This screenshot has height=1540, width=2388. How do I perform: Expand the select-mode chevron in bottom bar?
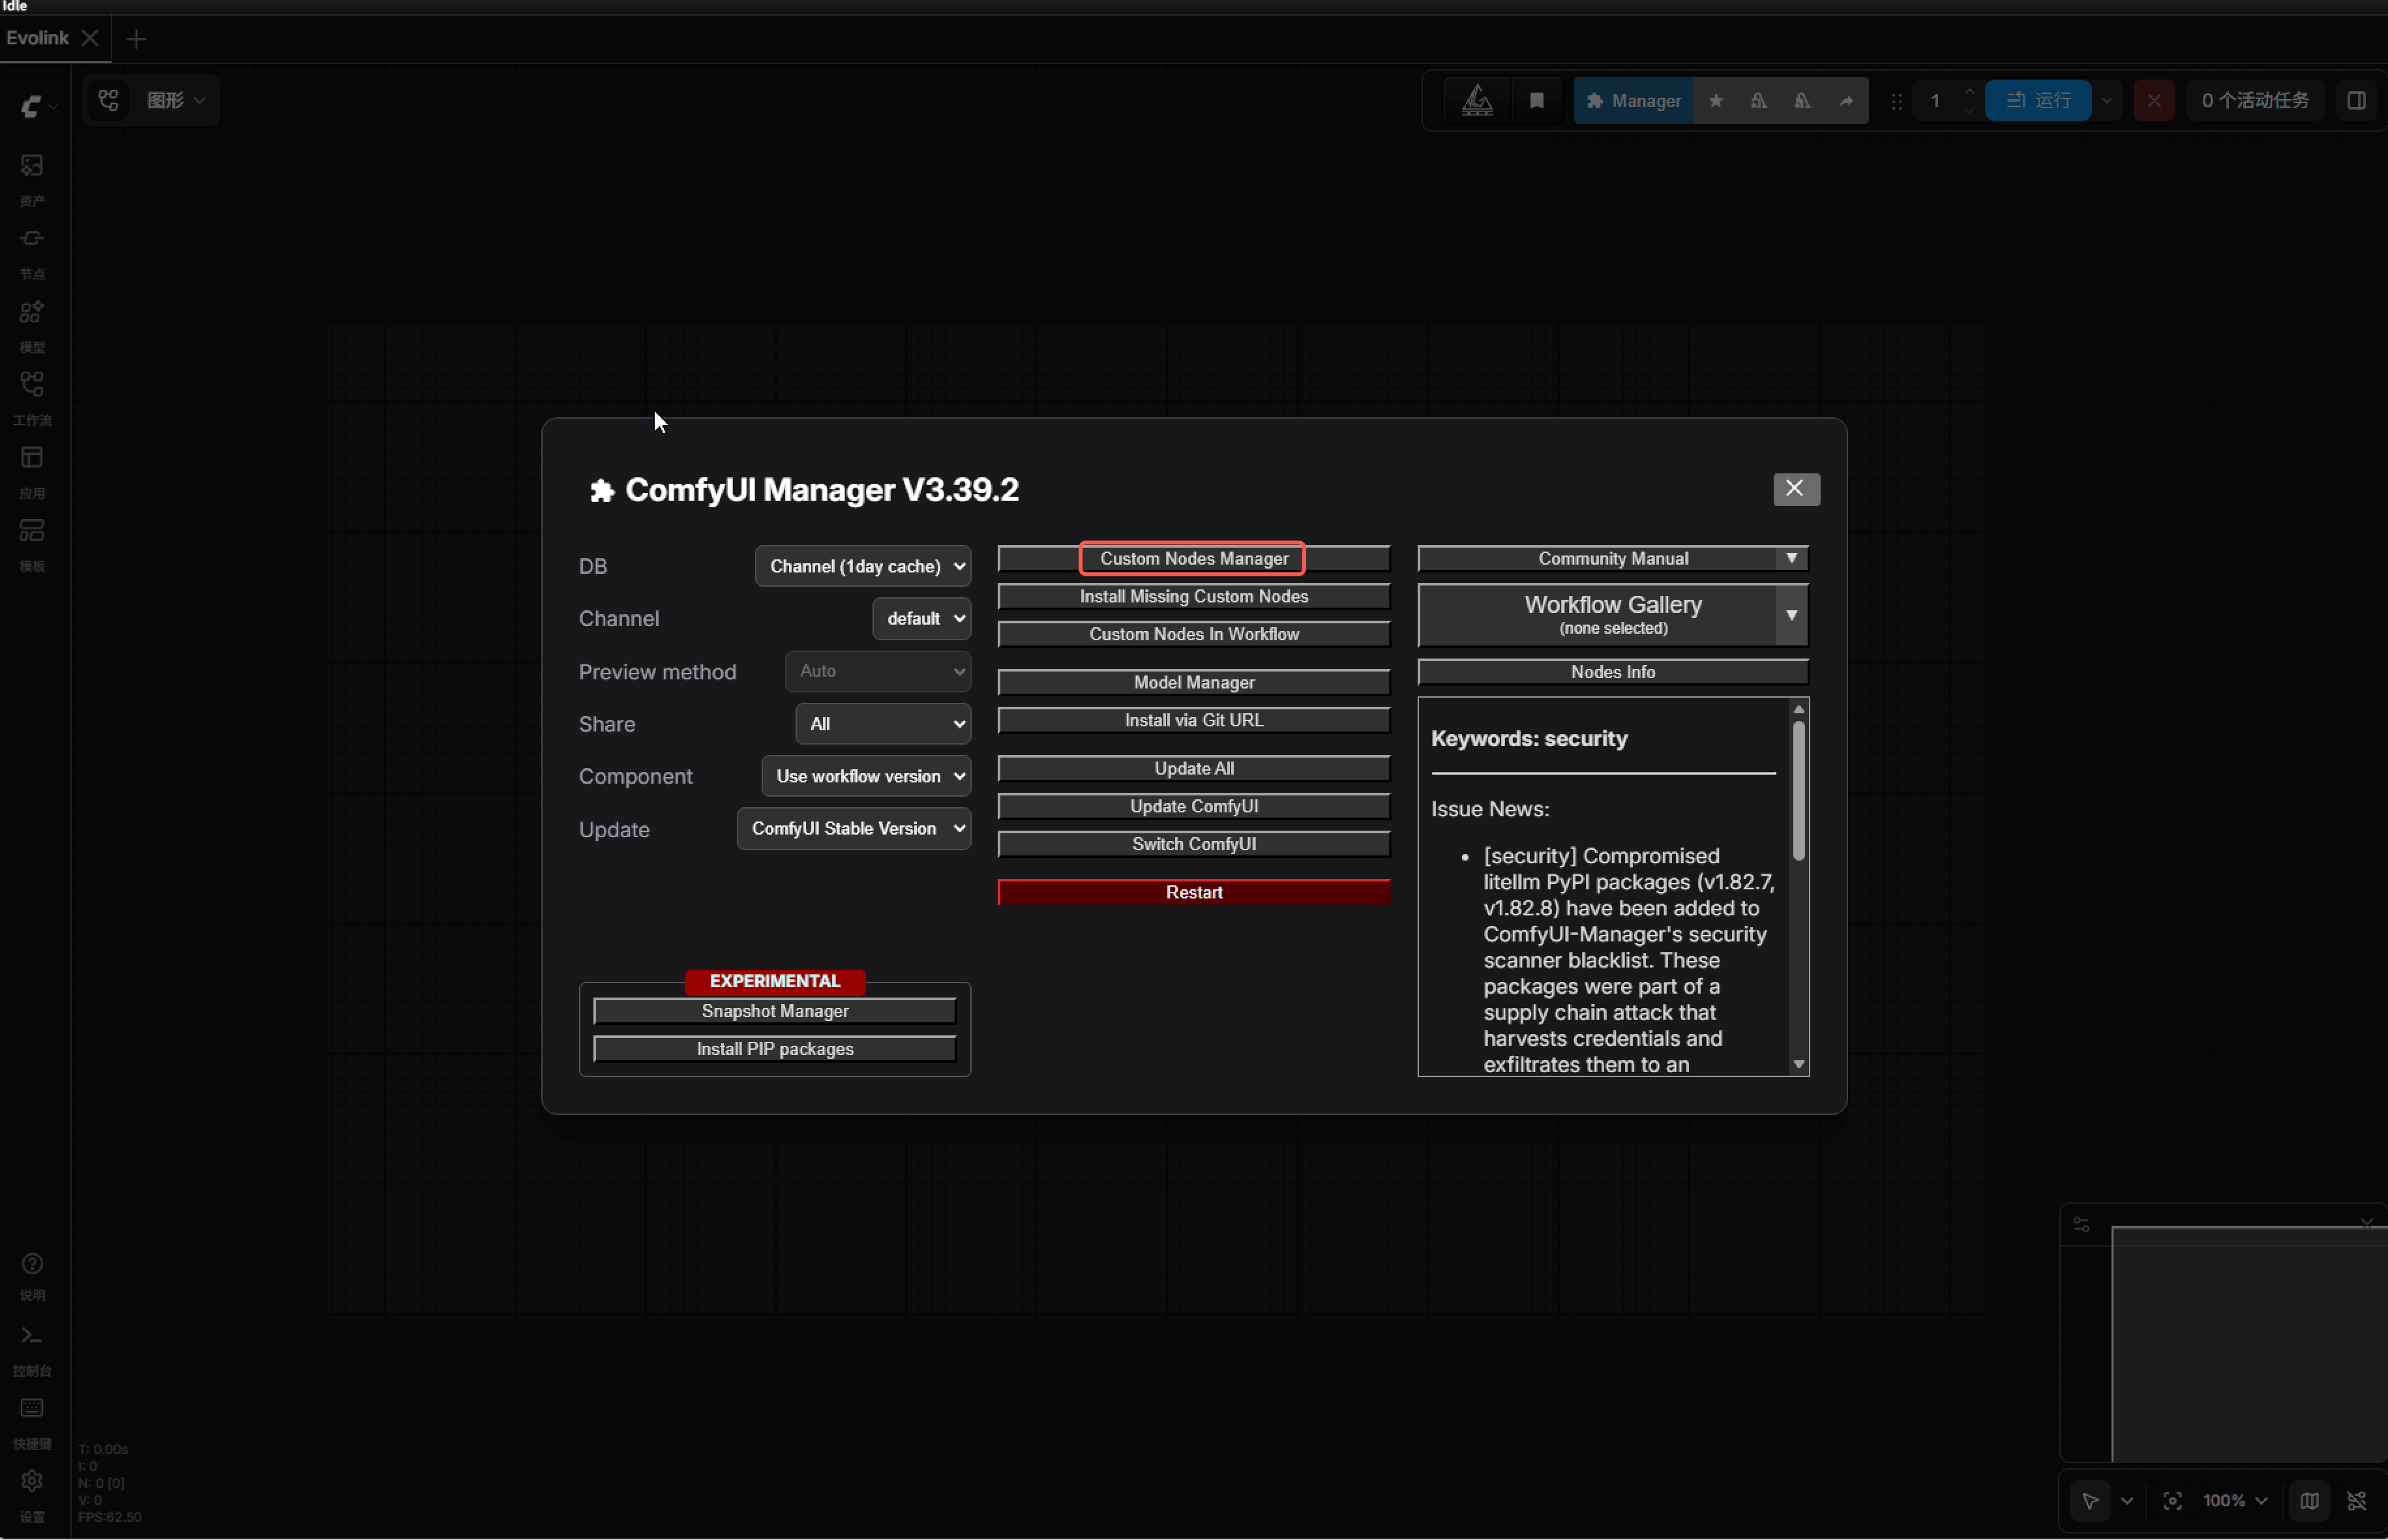tap(2127, 1500)
